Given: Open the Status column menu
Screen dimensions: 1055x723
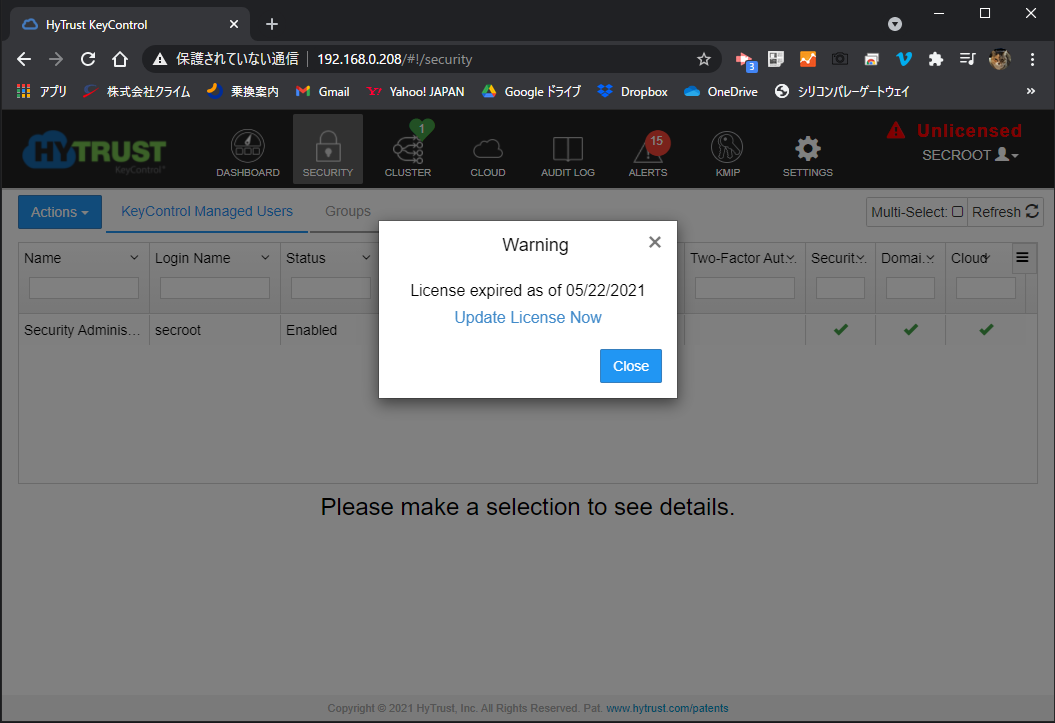Looking at the screenshot, I should click(x=366, y=258).
